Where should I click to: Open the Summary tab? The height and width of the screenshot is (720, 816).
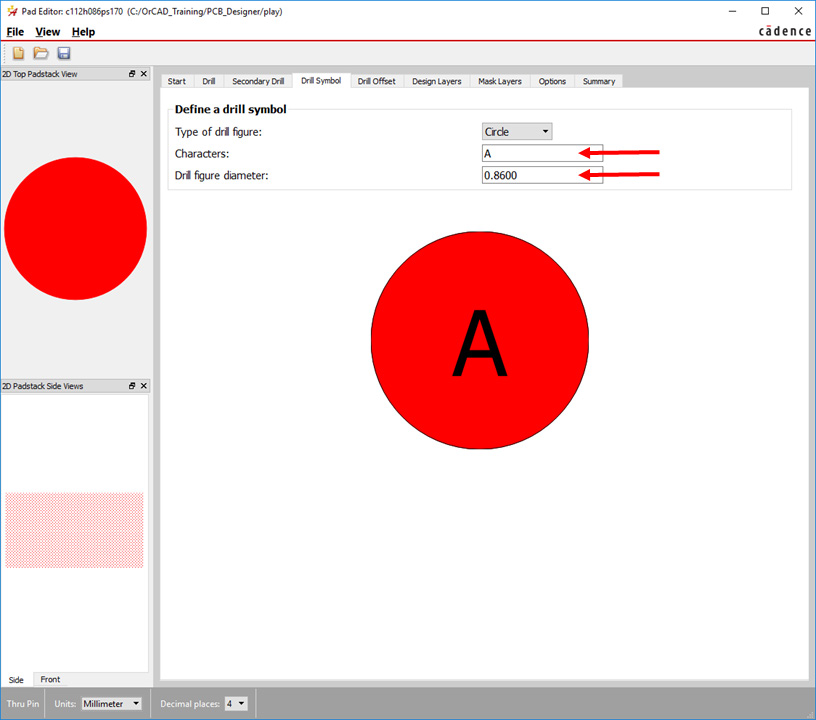click(599, 81)
